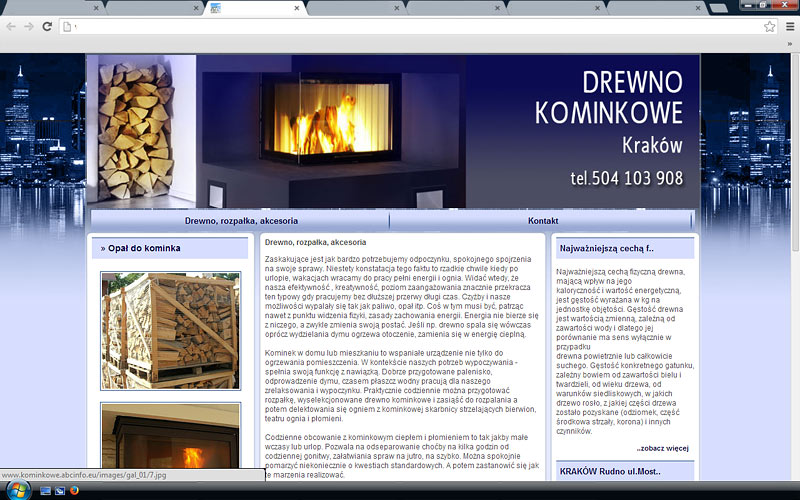
Task: Open the Windows Start menu
Action: [x=16, y=490]
